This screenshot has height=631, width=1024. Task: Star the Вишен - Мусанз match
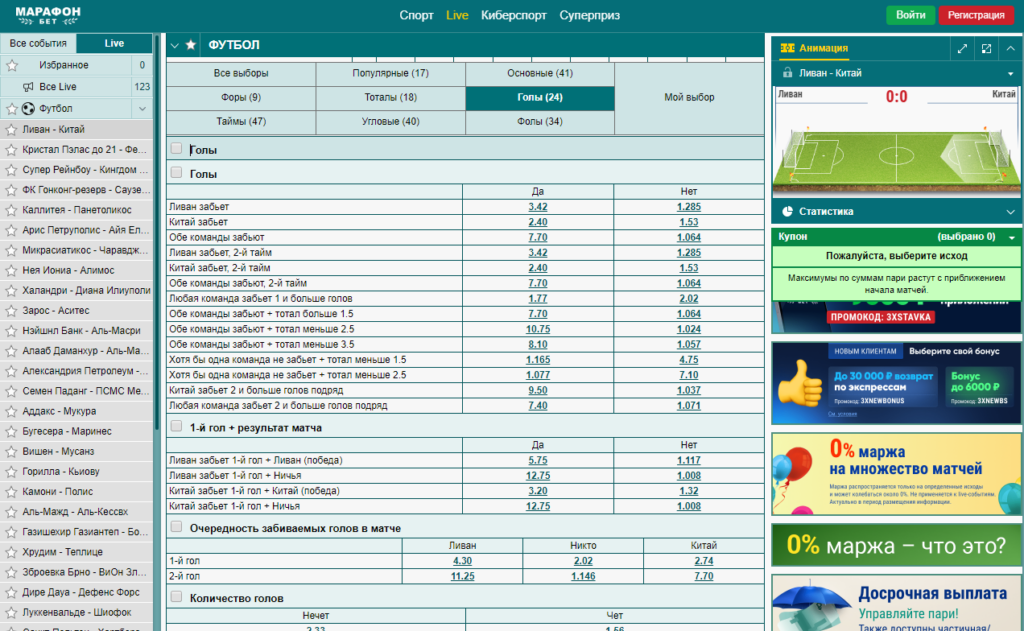[10, 451]
